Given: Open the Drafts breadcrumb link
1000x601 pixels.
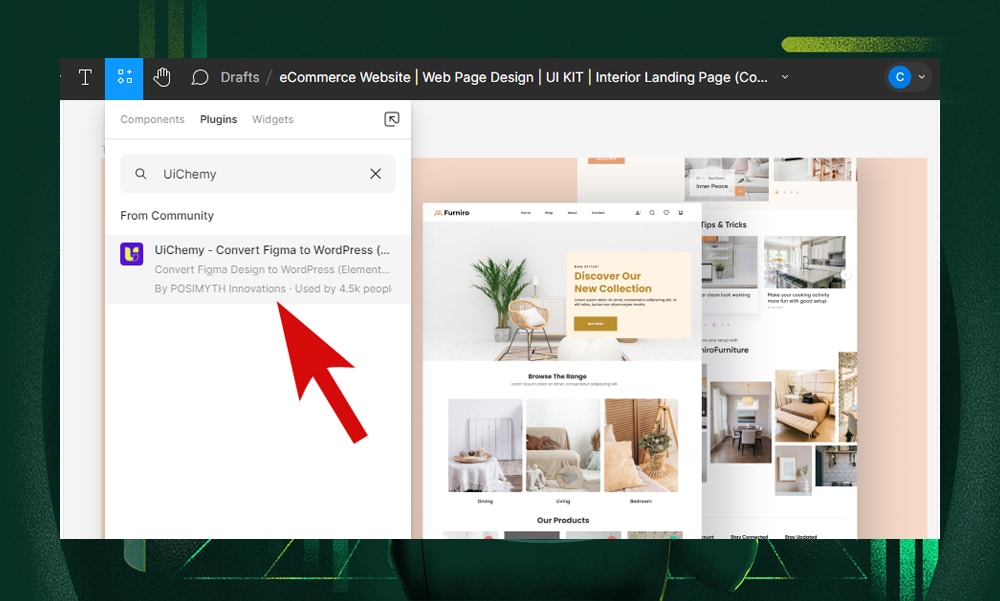Looking at the screenshot, I should coord(240,77).
